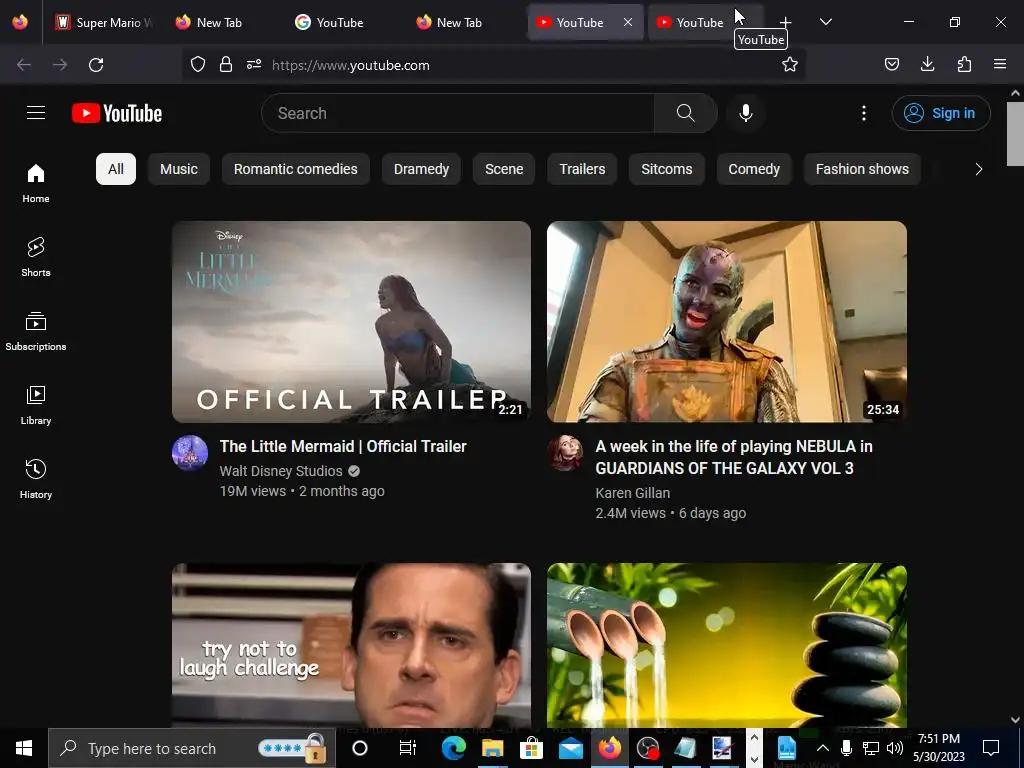The image size is (1024, 768).
Task: Click the search magnifier button
Action: pyautogui.click(x=685, y=113)
